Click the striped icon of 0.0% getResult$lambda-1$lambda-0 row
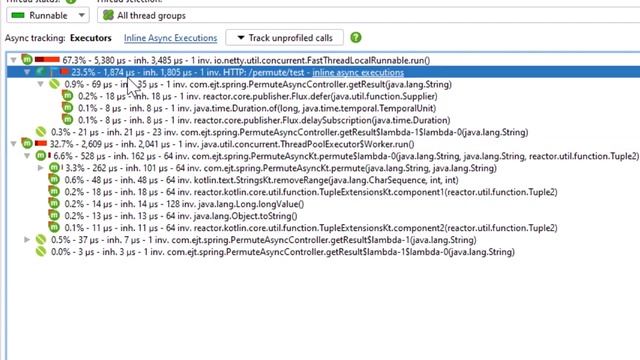 coord(41,251)
